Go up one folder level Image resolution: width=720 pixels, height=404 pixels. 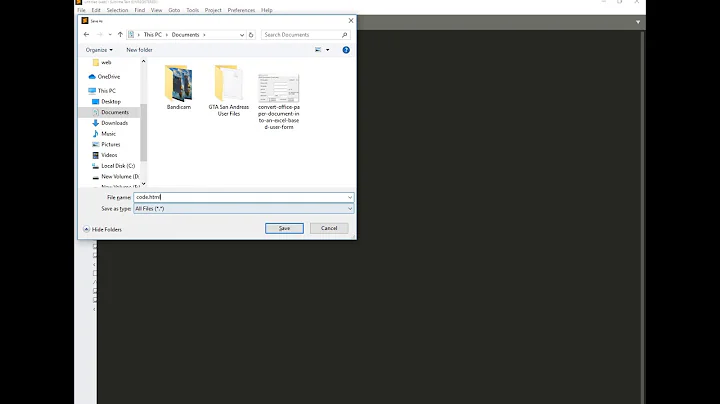(x=120, y=34)
